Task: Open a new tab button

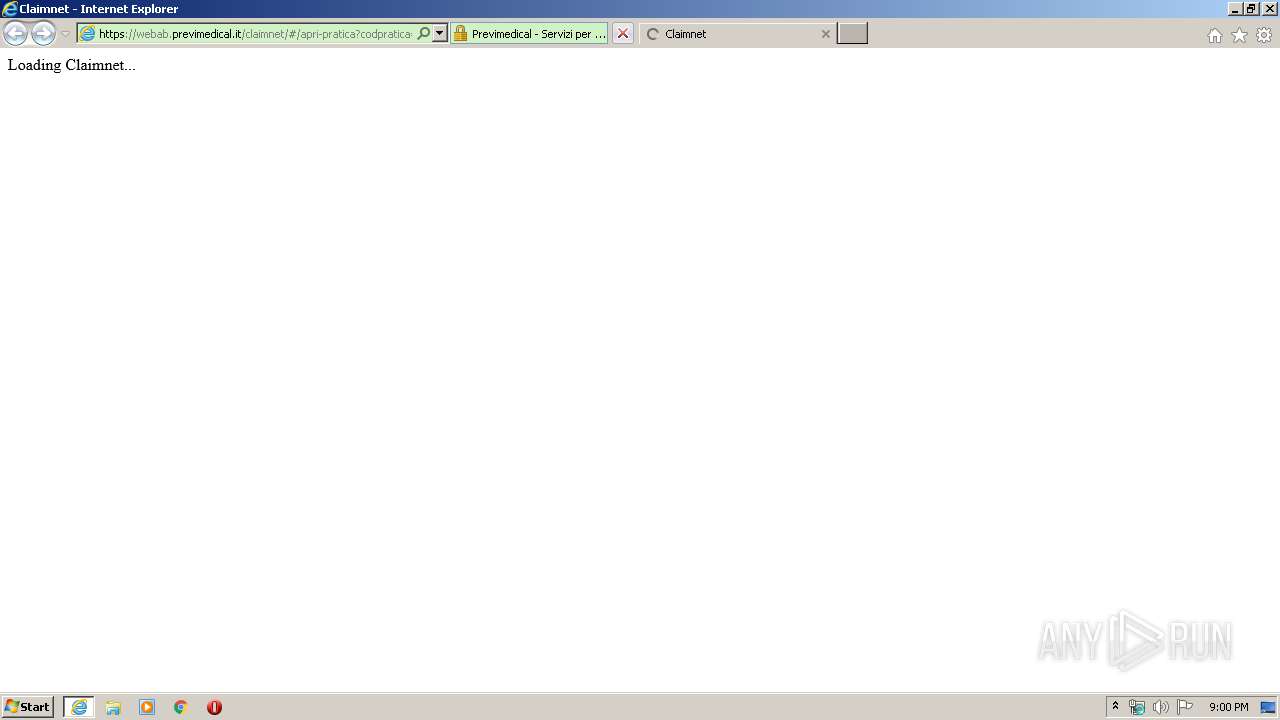Action: point(852,33)
